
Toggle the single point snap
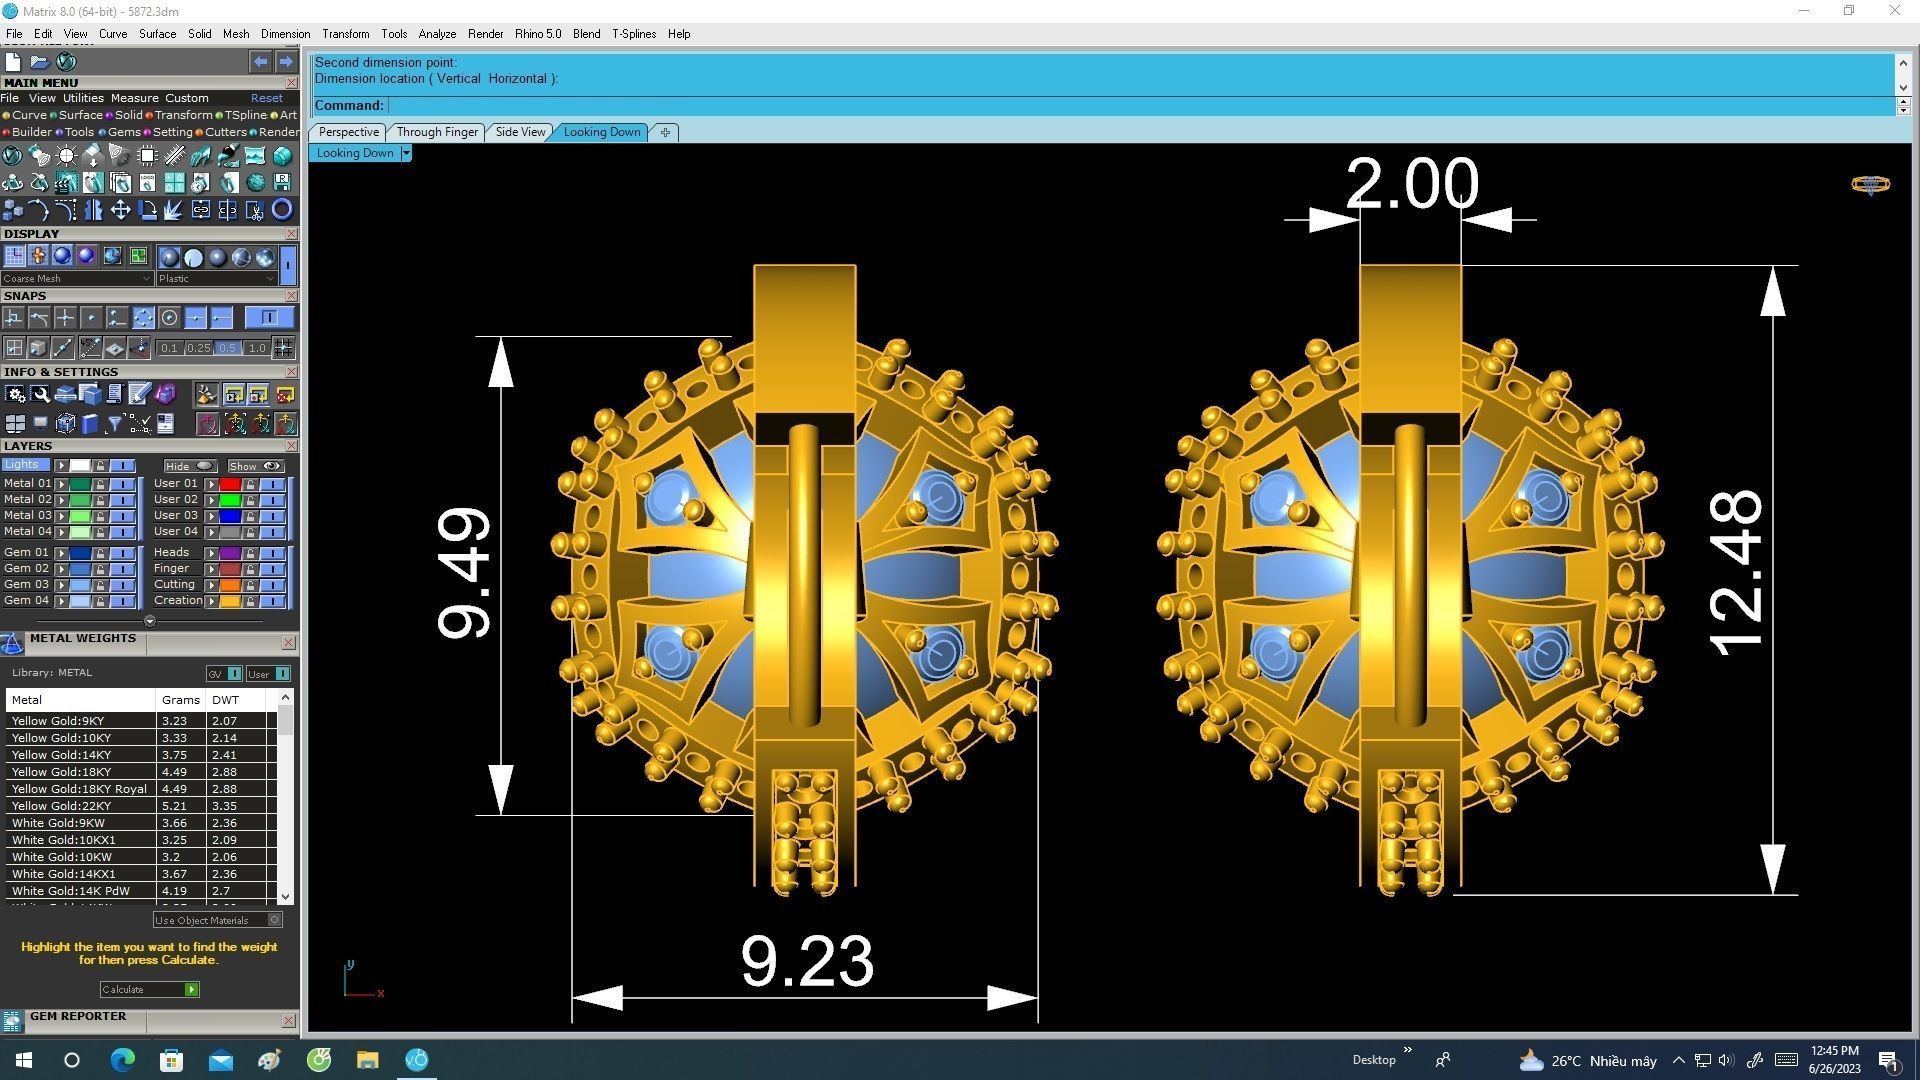point(91,318)
